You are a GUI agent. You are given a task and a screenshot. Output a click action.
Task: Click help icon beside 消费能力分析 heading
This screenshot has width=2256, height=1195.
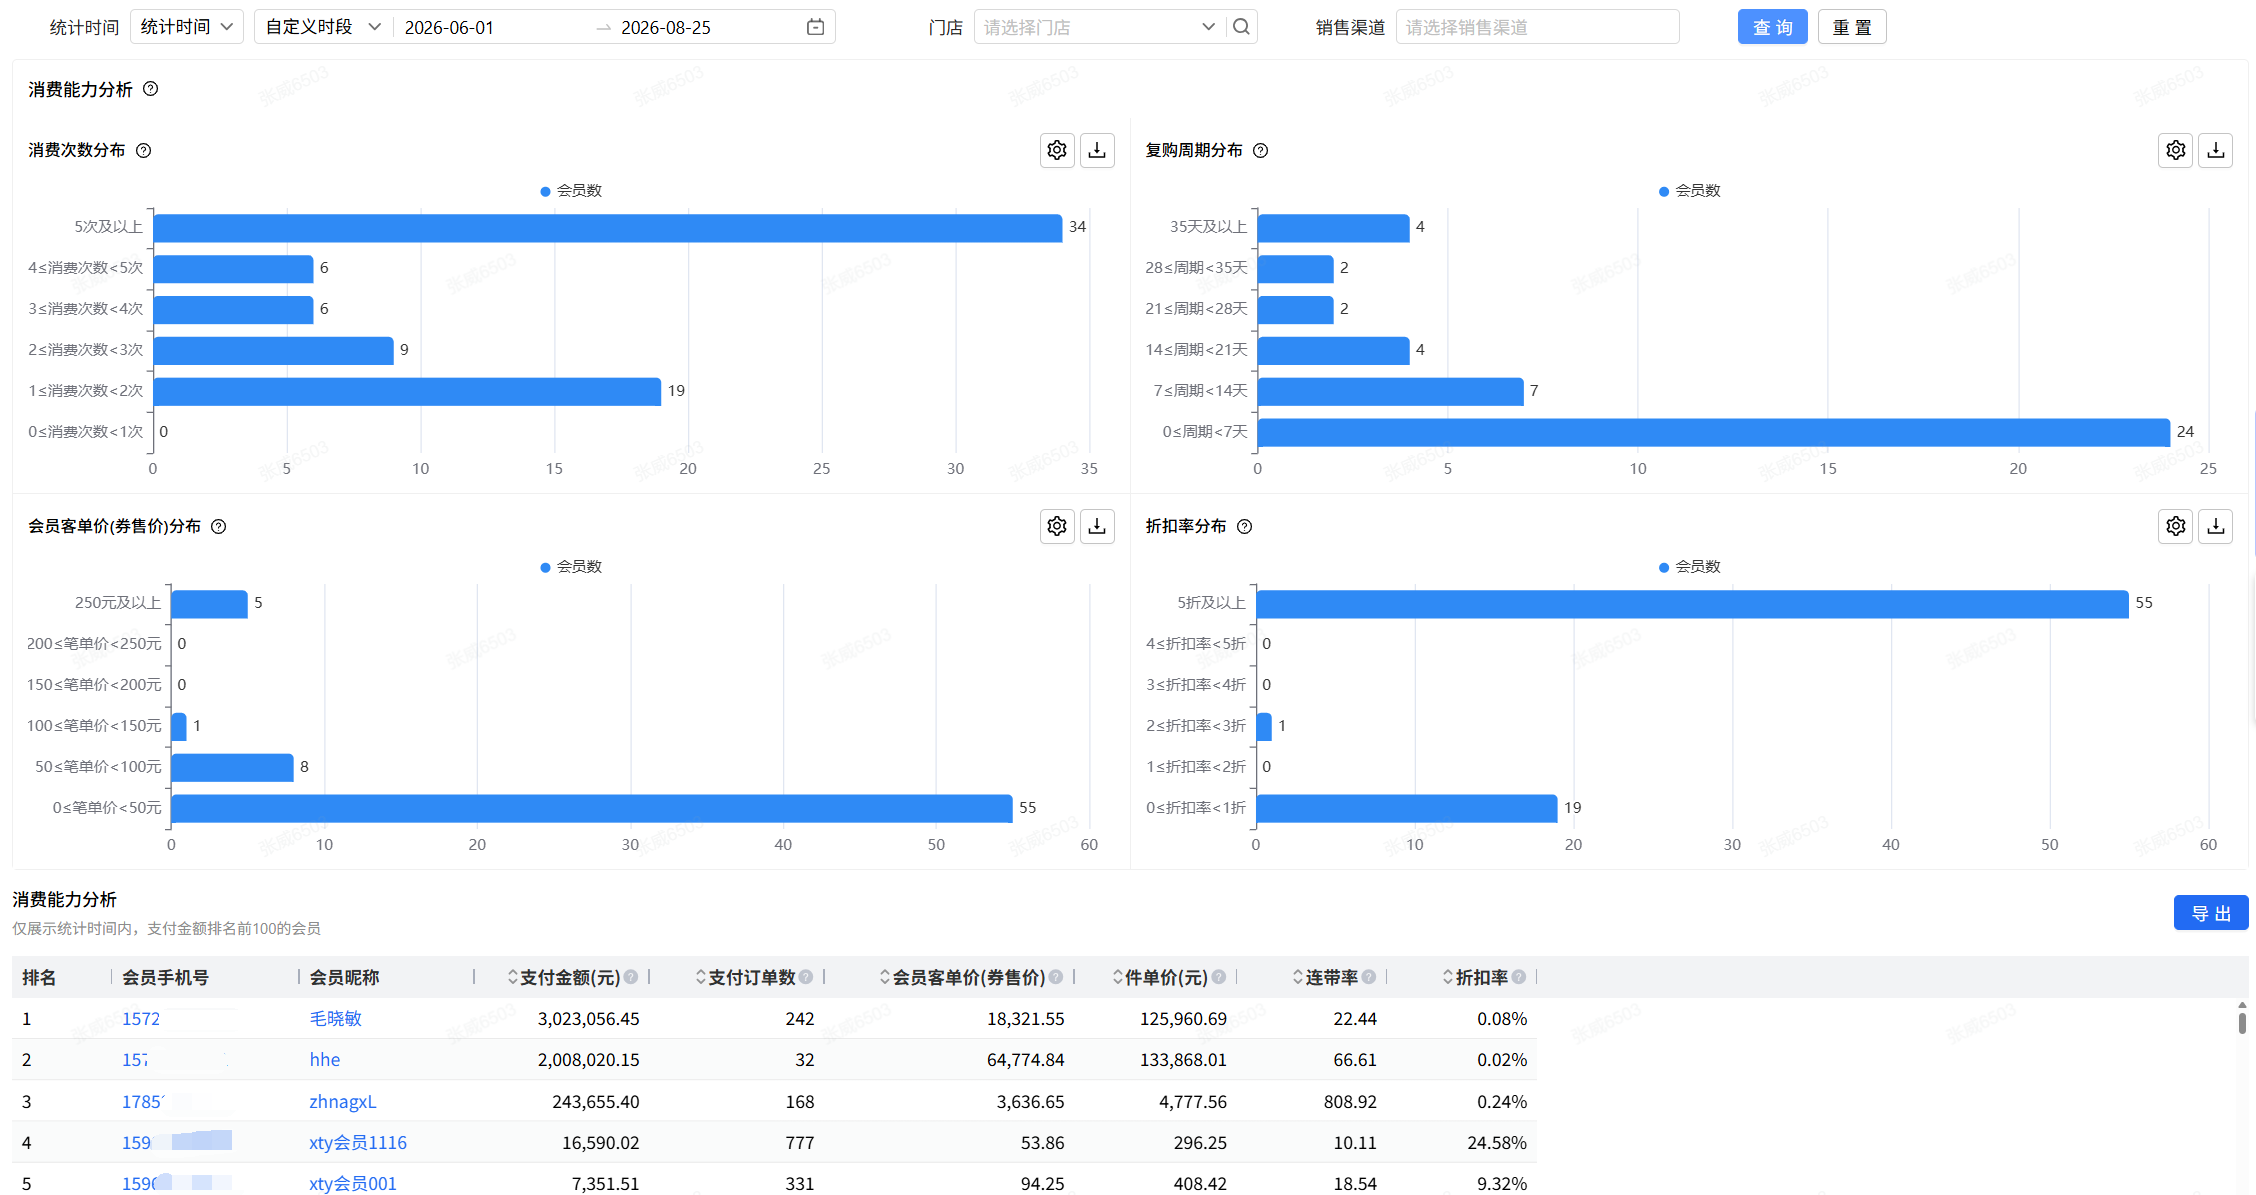[151, 89]
